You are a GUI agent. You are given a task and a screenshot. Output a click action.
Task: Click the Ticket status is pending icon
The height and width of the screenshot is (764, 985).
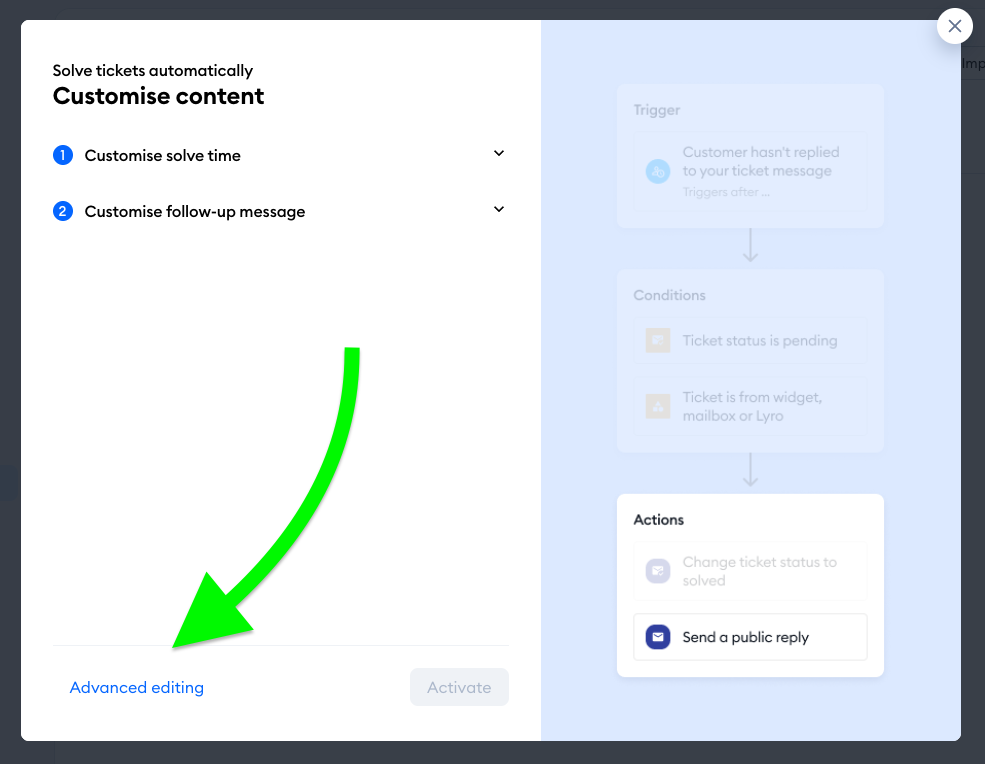pyautogui.click(x=658, y=341)
